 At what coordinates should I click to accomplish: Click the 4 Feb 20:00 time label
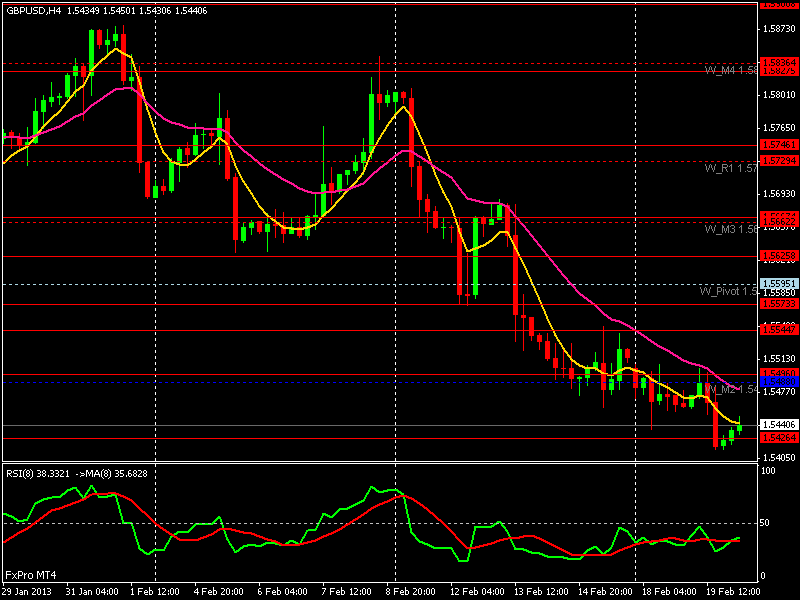click(x=219, y=592)
